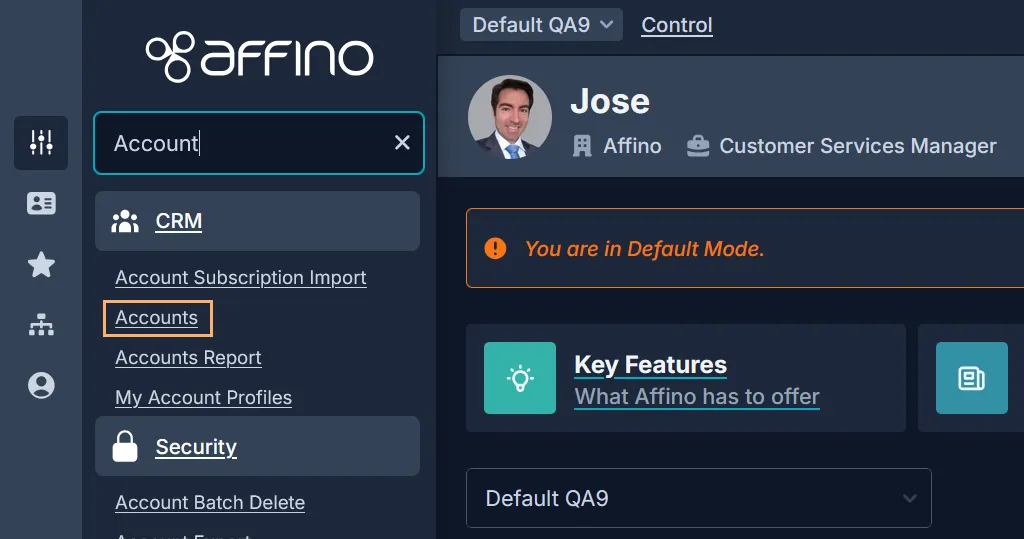Screen dimensions: 1024x539
Task: Open the contact card sidebar icon
Action: point(41,204)
